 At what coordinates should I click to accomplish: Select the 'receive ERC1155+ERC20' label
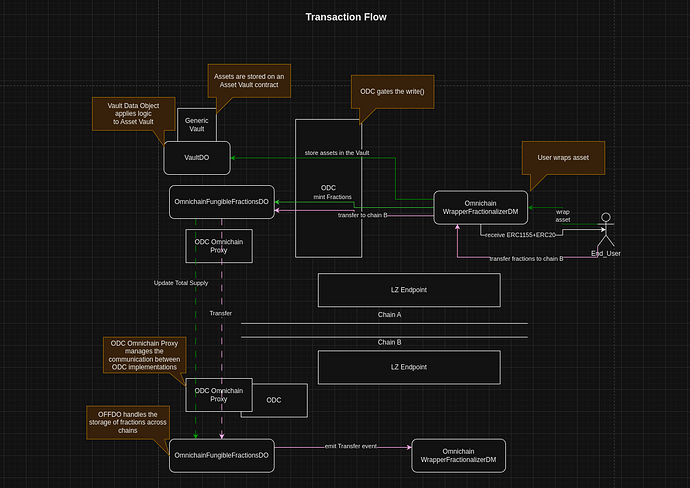coord(520,235)
